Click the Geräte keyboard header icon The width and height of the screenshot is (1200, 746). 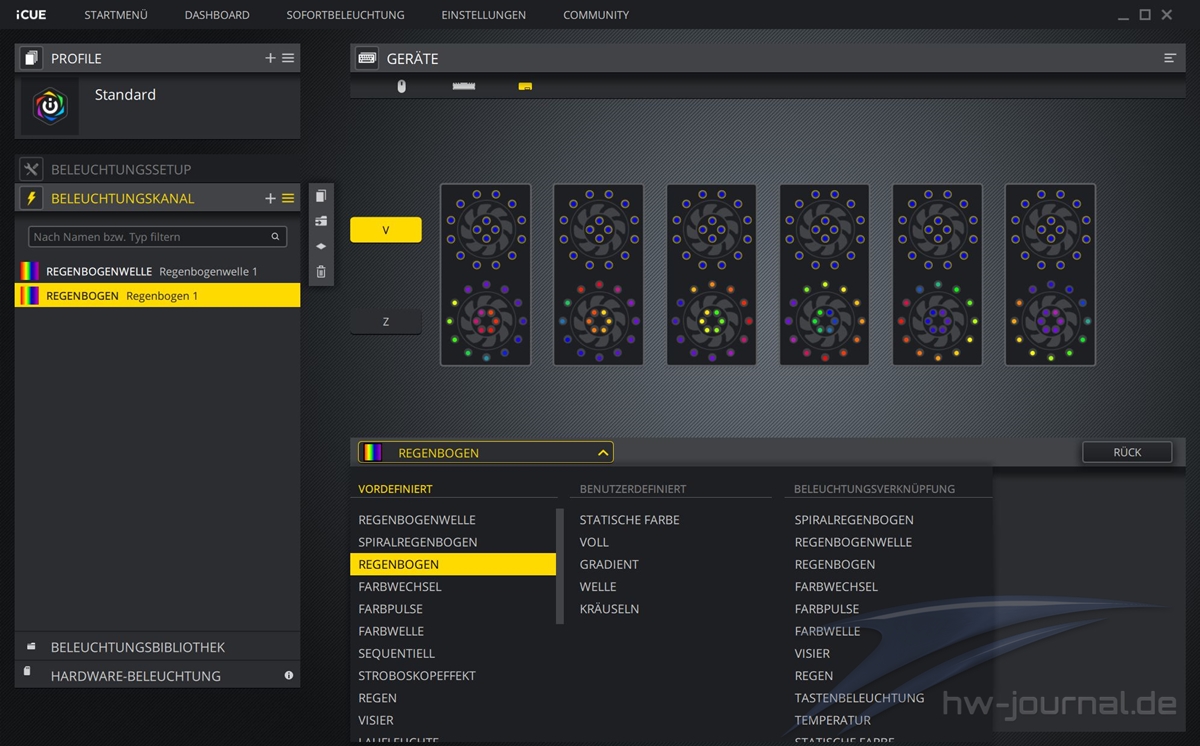pyautogui.click(x=366, y=58)
